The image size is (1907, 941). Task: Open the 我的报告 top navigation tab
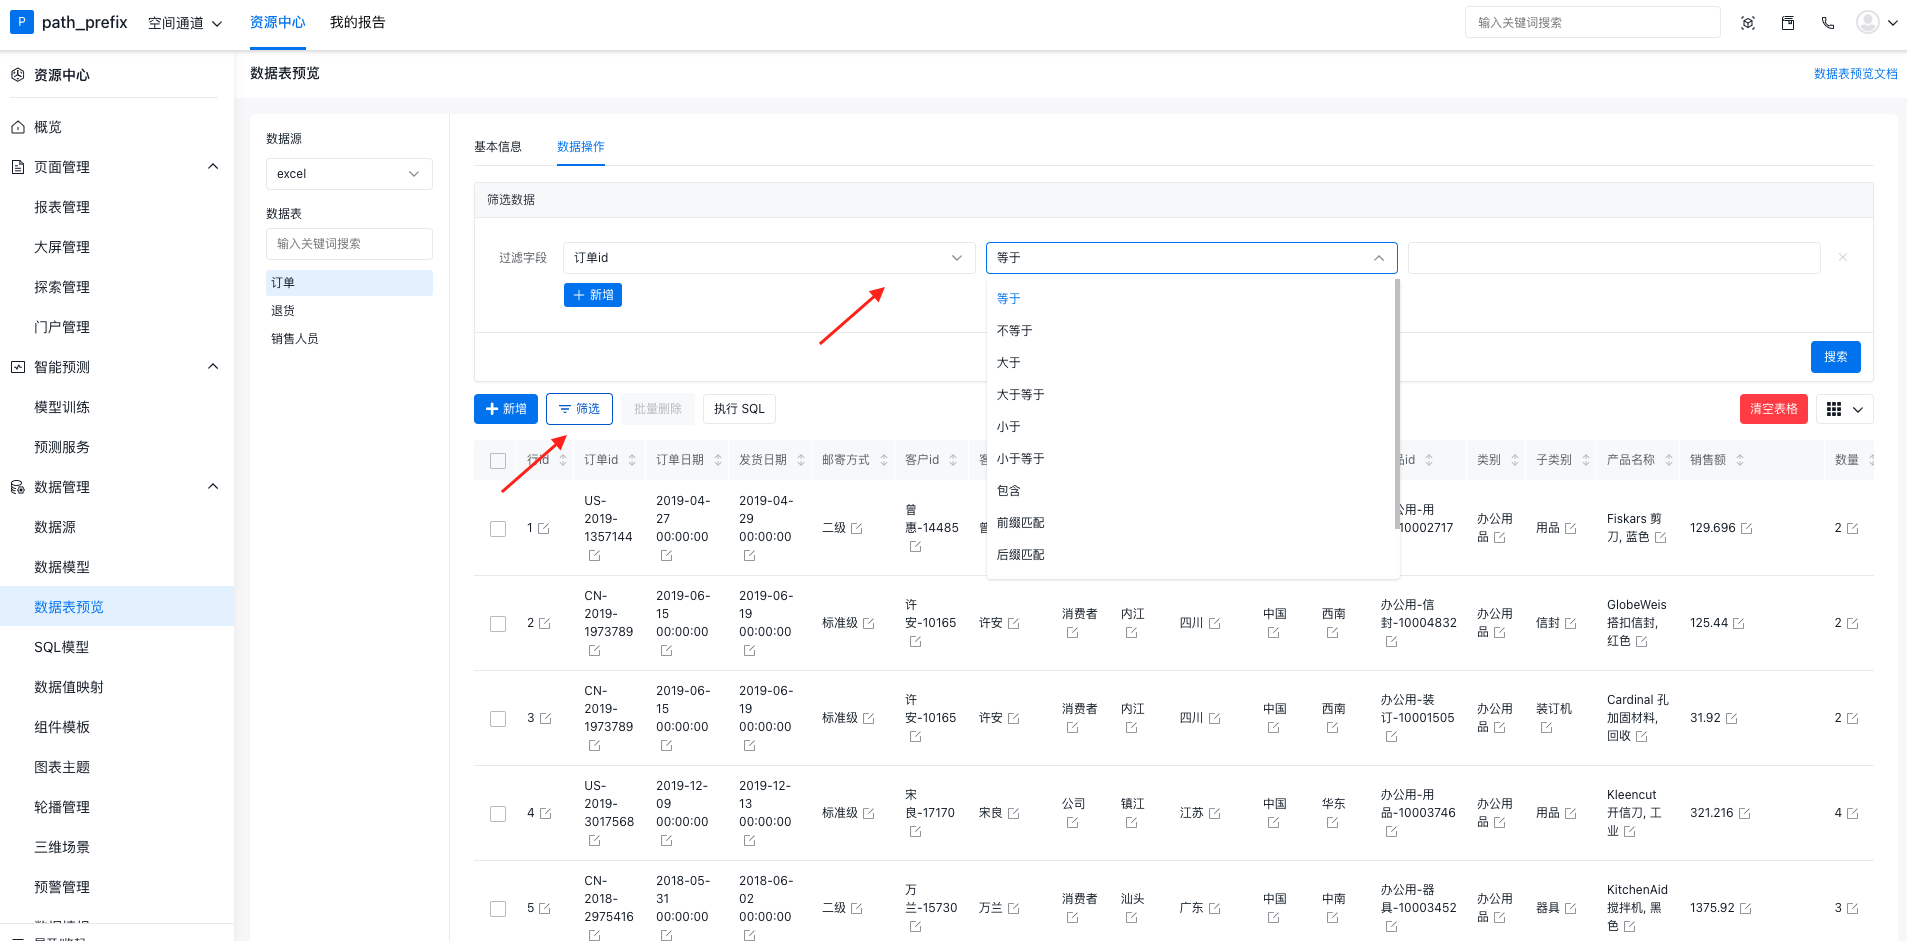click(358, 22)
